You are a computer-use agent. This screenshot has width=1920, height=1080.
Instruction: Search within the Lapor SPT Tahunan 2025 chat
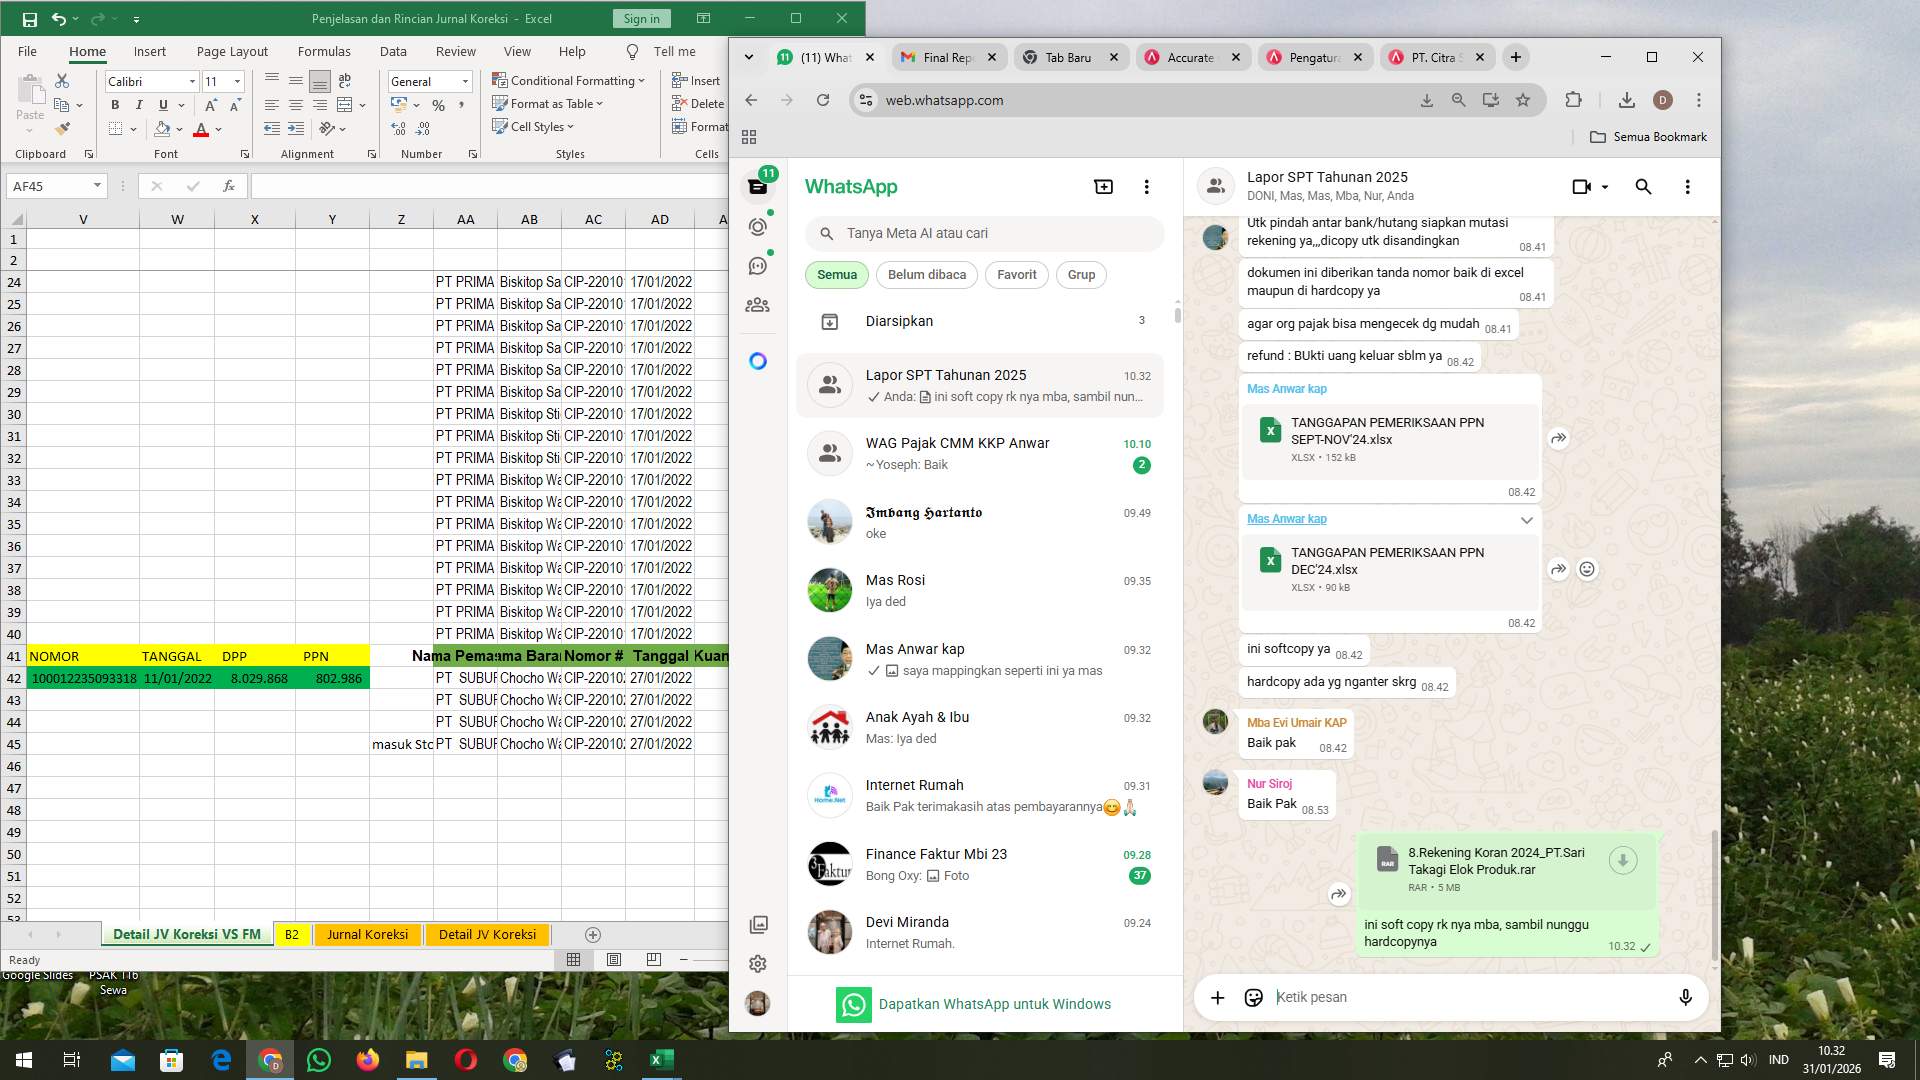[x=1643, y=186]
